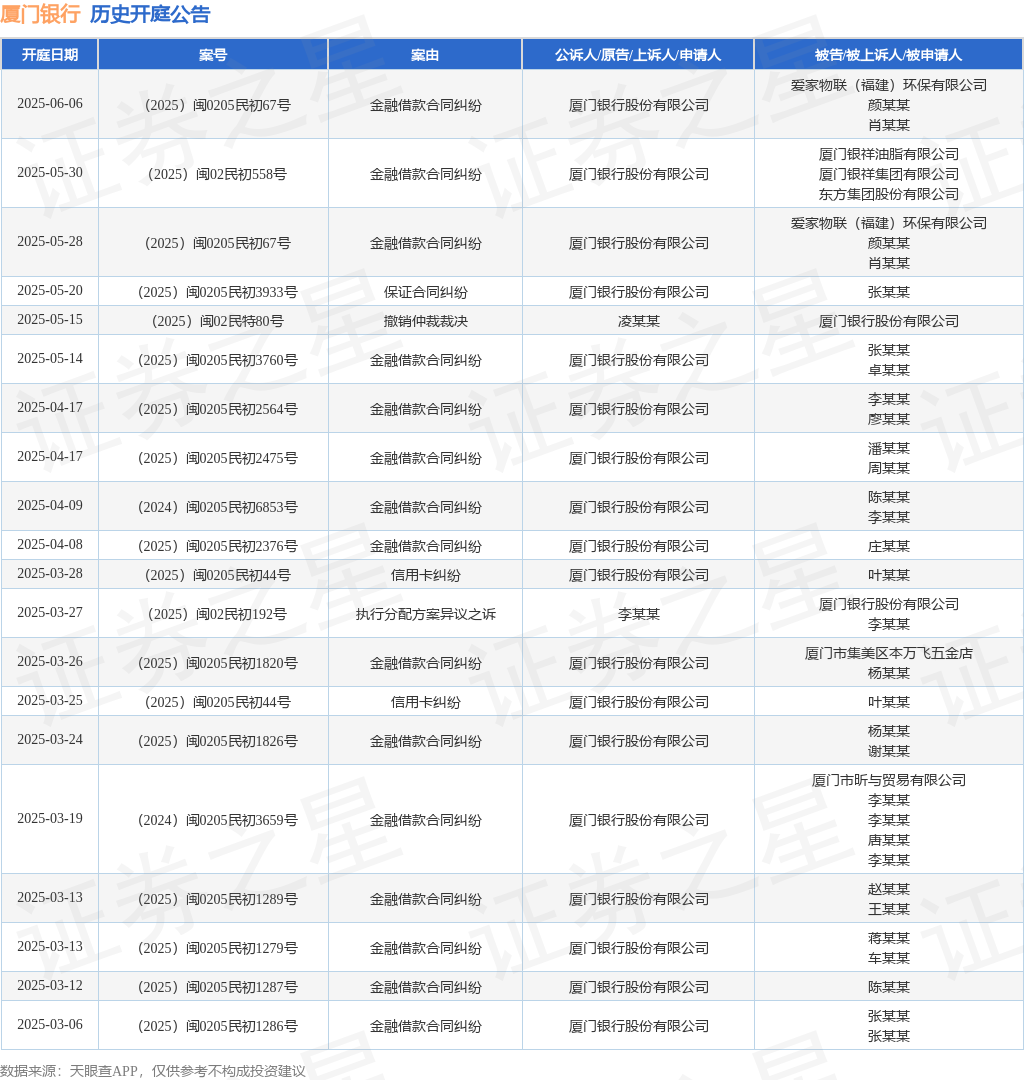The width and height of the screenshot is (1024, 1080).
Task: Click case number (2025)闽0205民初3933号
Action: [x=218, y=292]
